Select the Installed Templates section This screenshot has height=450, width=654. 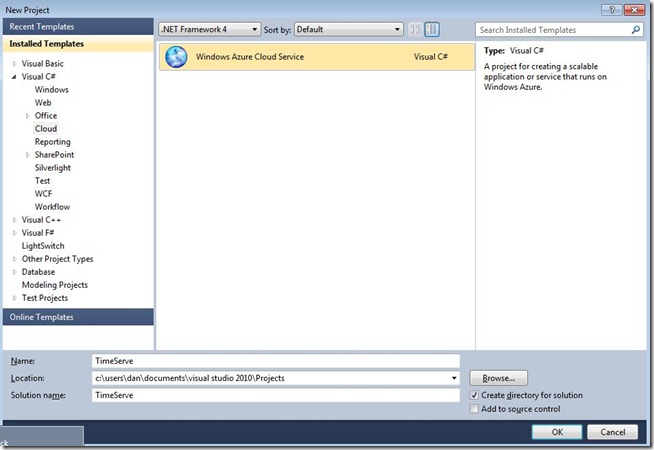[78, 44]
